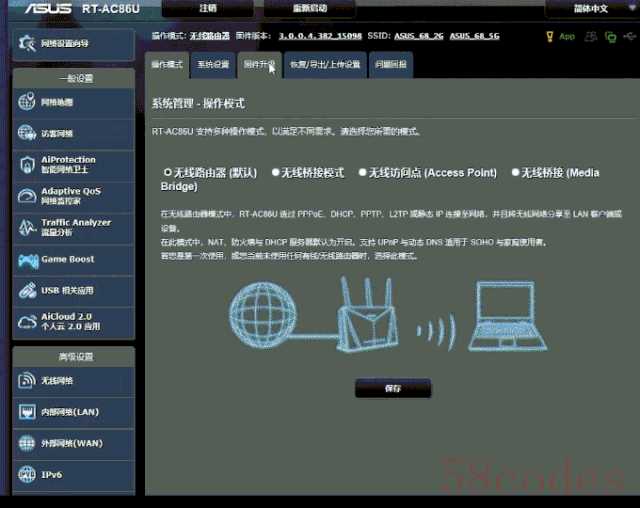Click the 无线路由器 operation mode link
This screenshot has height=508, width=640.
pos(209,36)
